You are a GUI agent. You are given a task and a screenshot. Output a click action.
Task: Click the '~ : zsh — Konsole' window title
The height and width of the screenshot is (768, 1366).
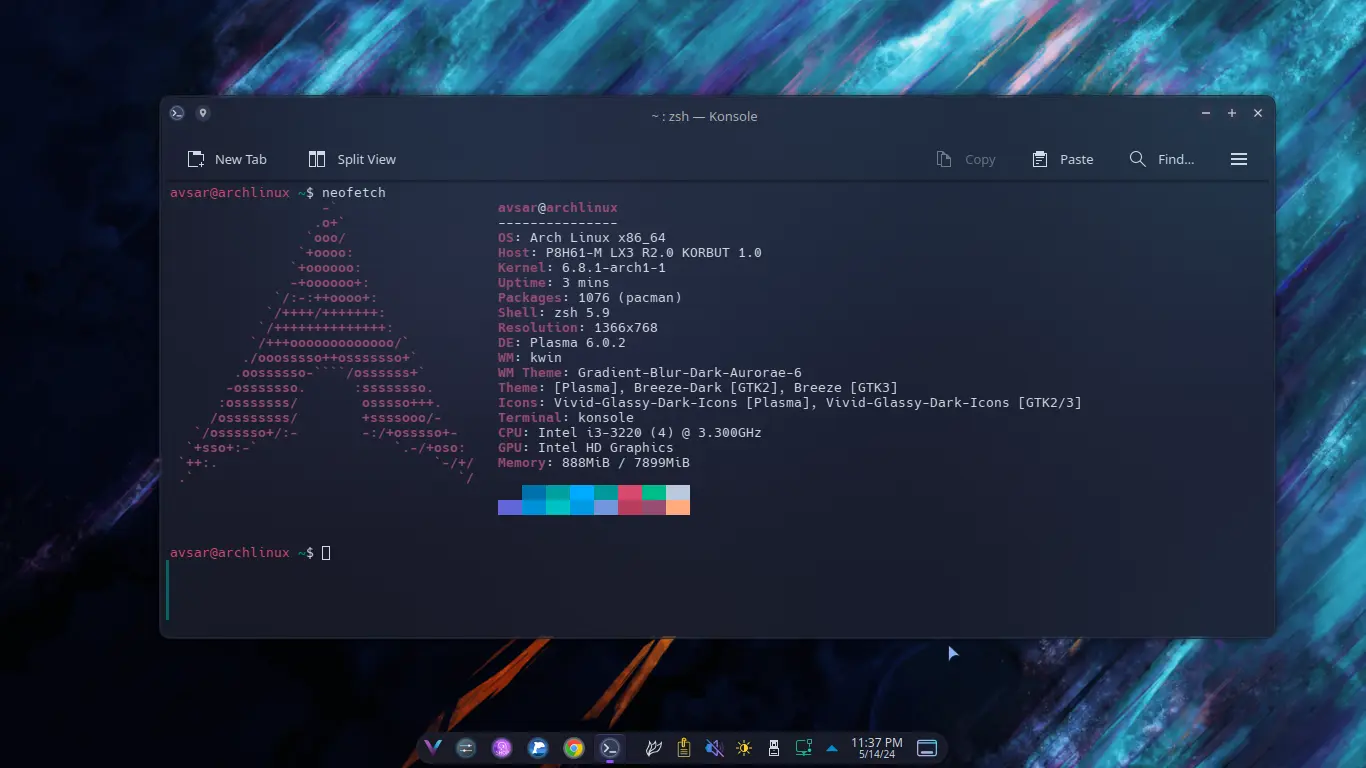pos(704,116)
